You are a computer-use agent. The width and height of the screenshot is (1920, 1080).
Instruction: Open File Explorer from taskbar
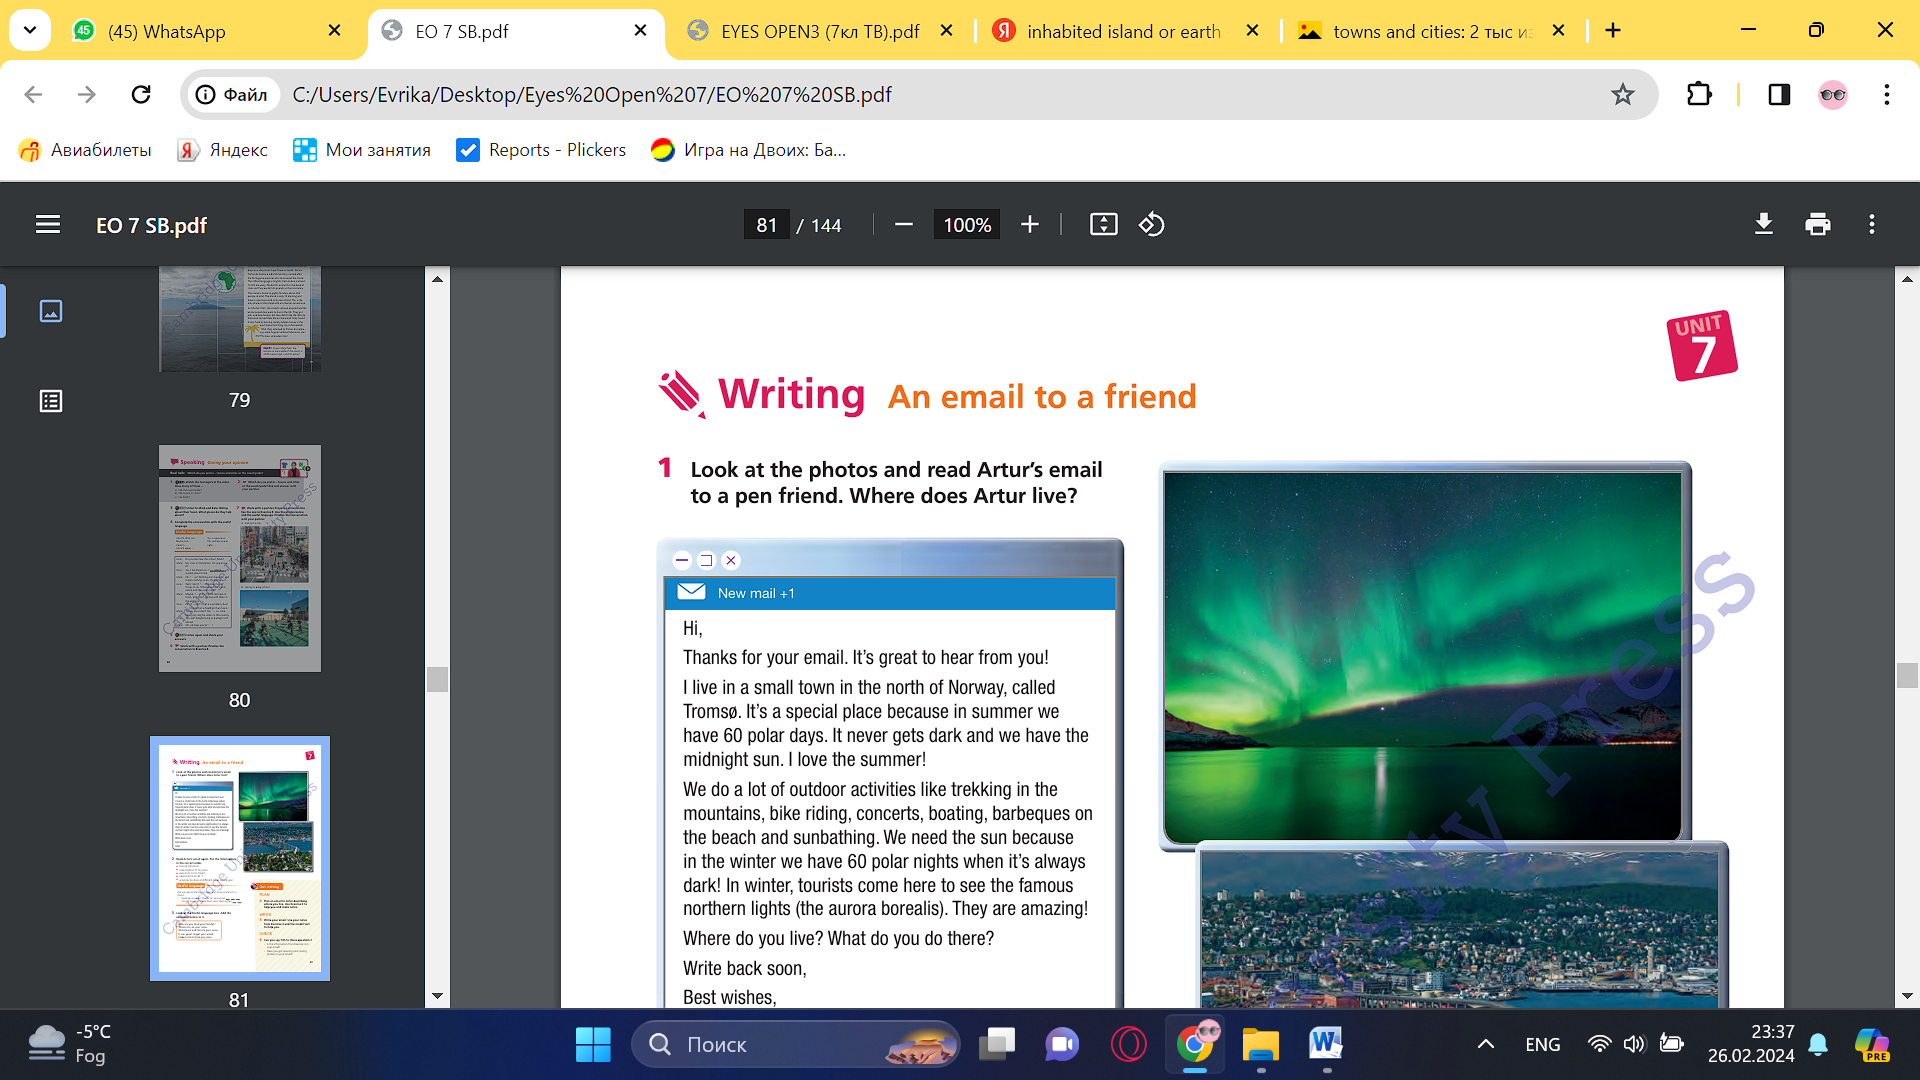point(1261,1045)
